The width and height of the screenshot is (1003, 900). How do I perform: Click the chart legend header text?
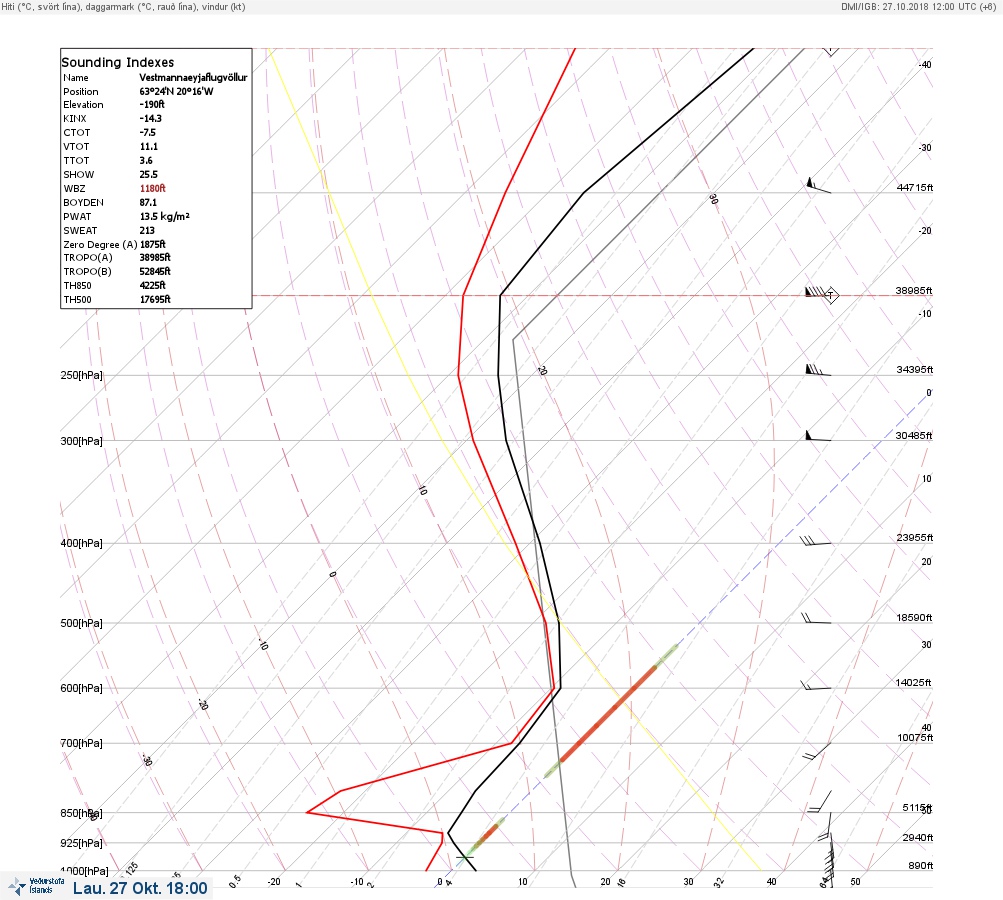click(123, 7)
